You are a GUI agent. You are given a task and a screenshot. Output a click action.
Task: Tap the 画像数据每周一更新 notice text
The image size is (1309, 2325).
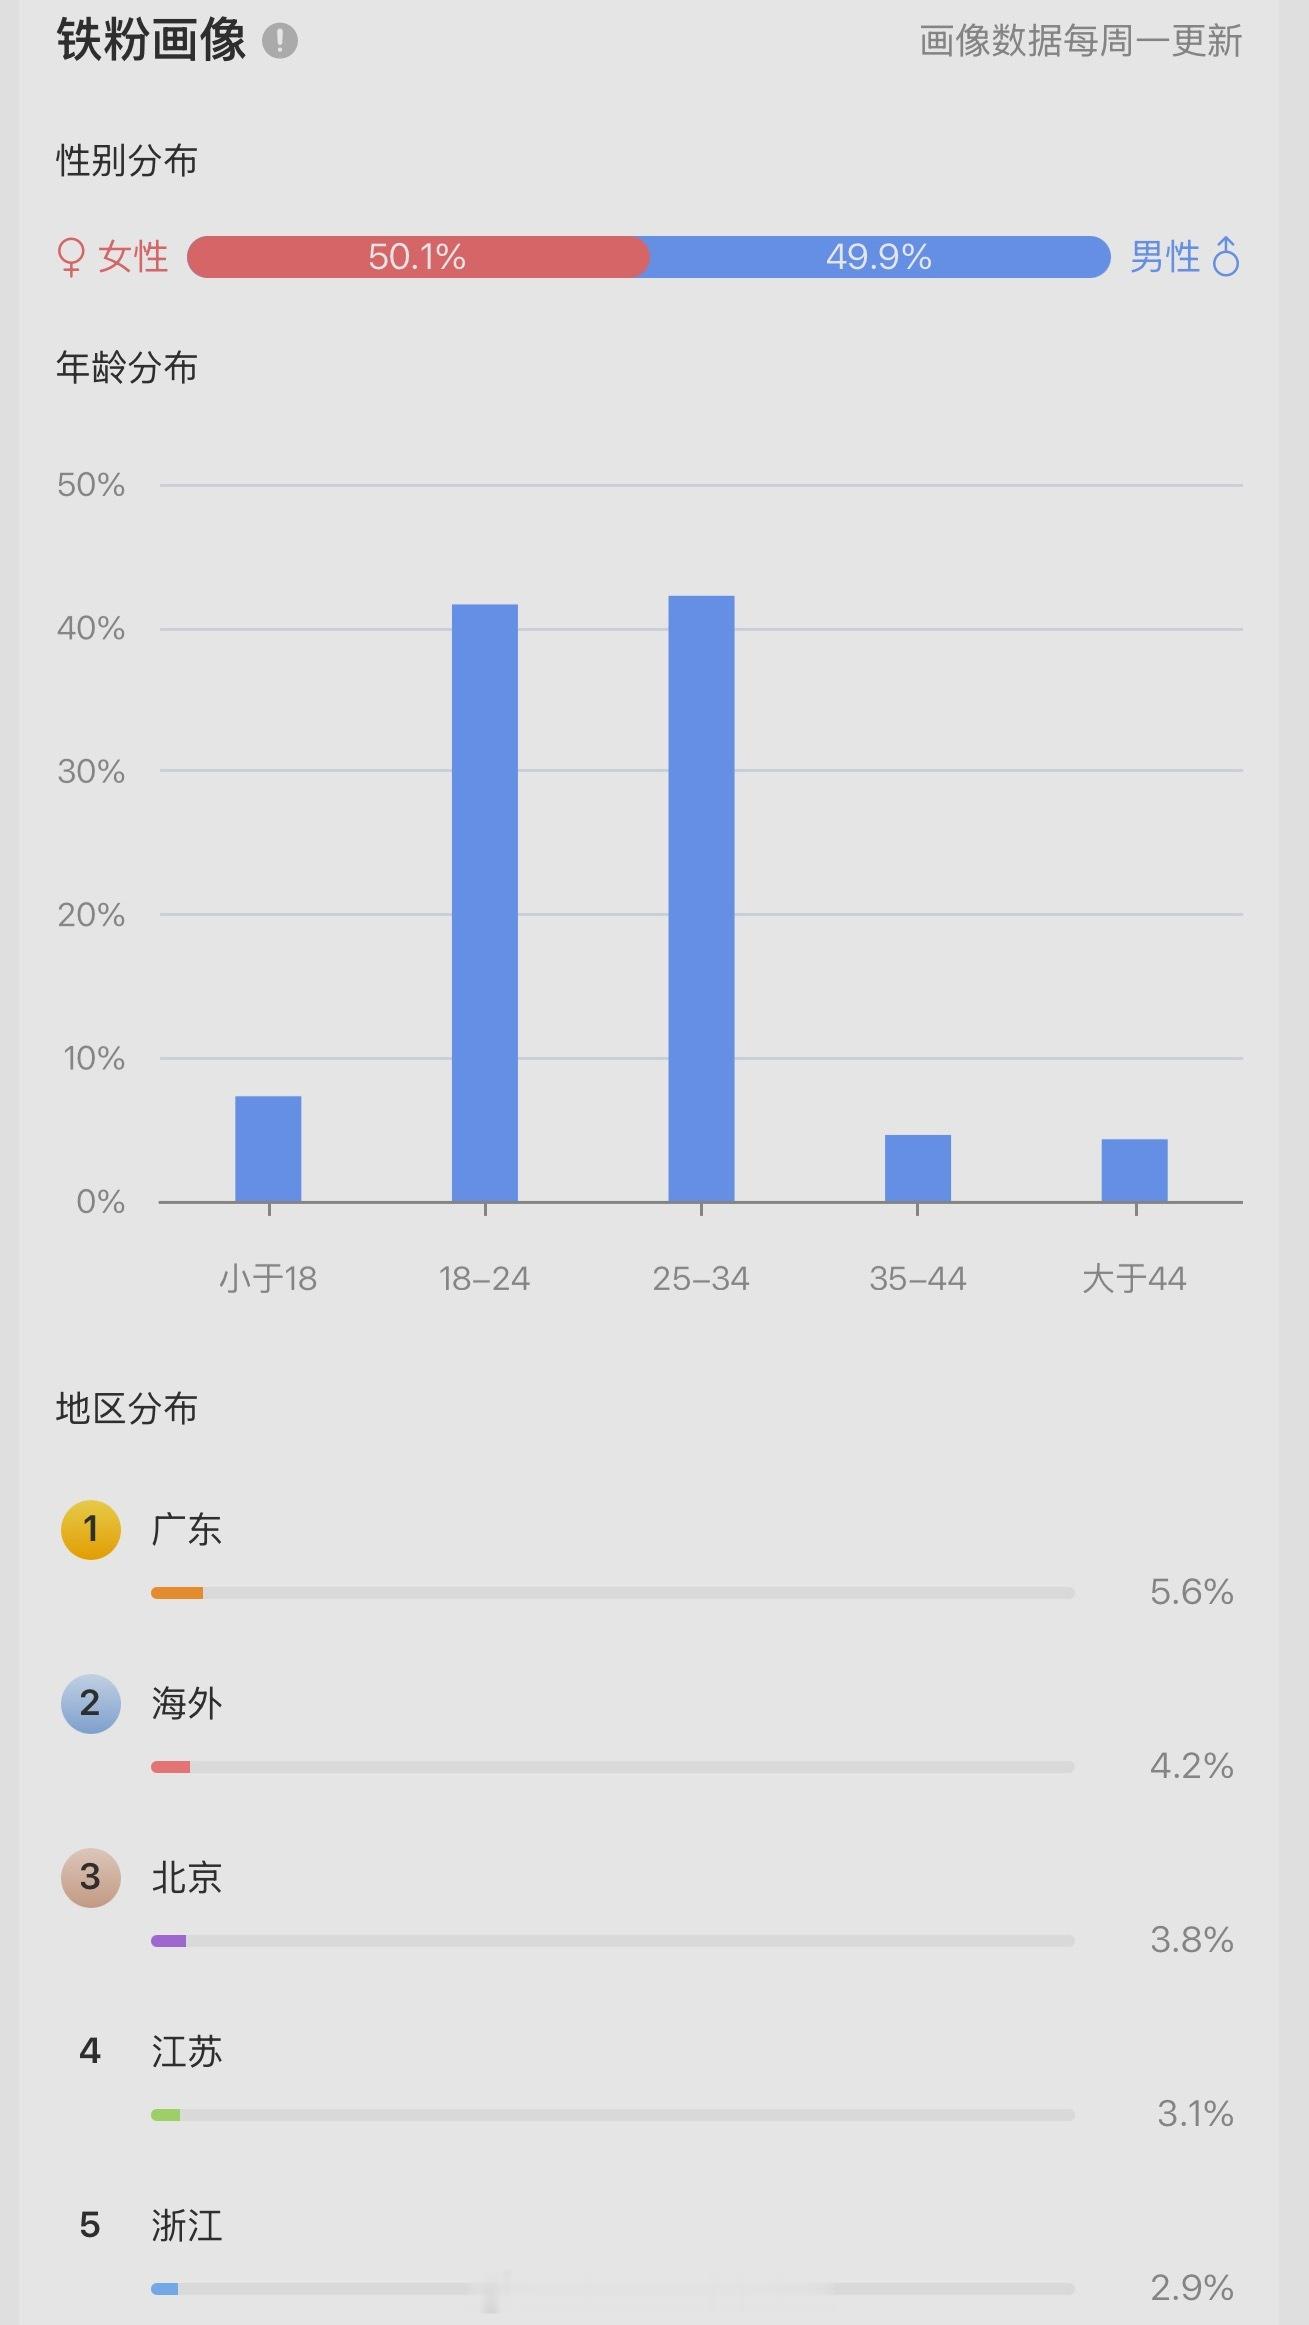pyautogui.click(x=1081, y=41)
